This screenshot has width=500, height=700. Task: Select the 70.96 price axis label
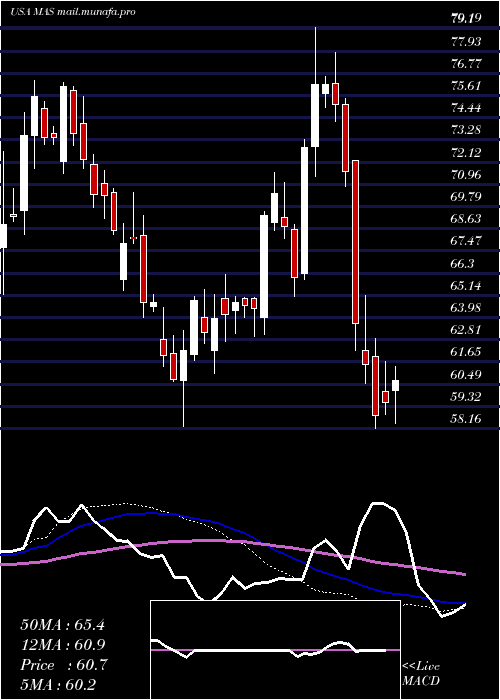pyautogui.click(x=466, y=174)
